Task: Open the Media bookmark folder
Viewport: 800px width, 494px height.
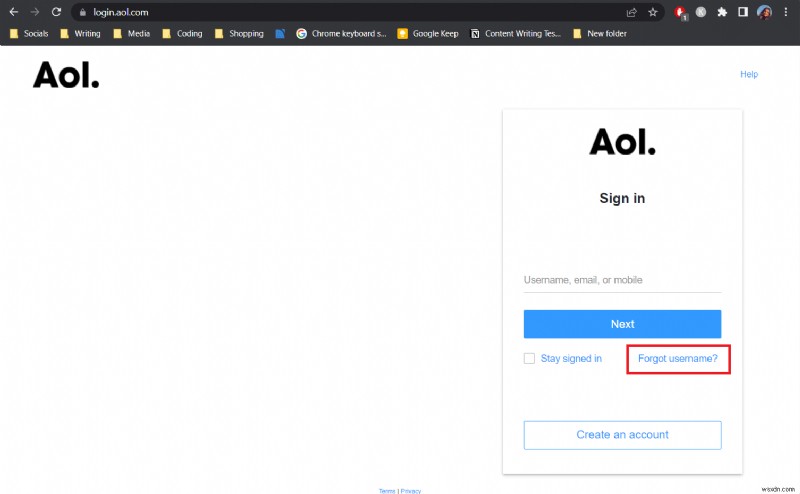Action: [132, 34]
